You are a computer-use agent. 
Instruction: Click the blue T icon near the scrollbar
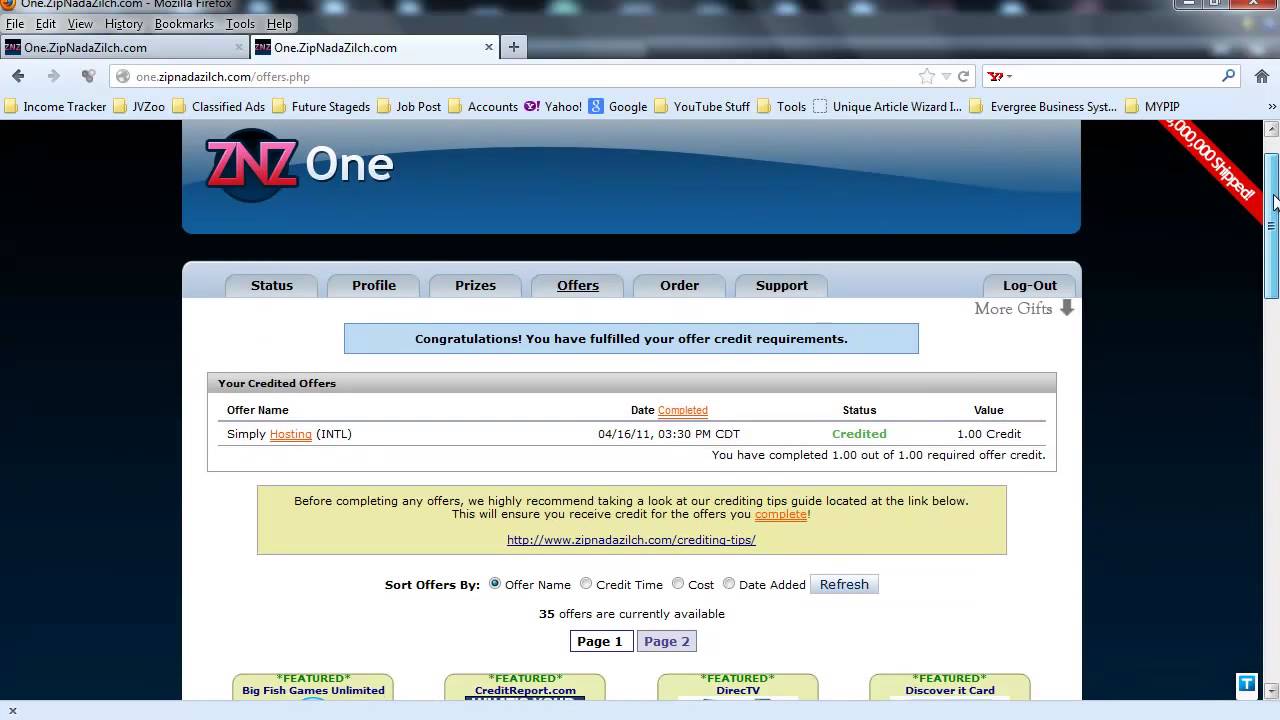coord(1247,684)
